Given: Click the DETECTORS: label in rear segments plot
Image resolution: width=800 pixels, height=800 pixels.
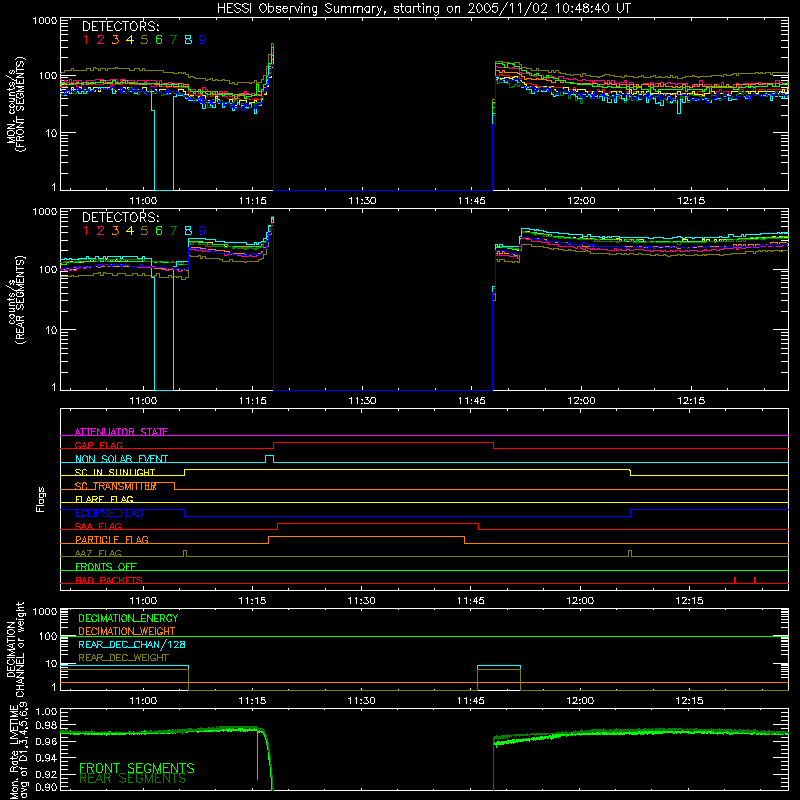Looking at the screenshot, I should pyautogui.click(x=120, y=217).
